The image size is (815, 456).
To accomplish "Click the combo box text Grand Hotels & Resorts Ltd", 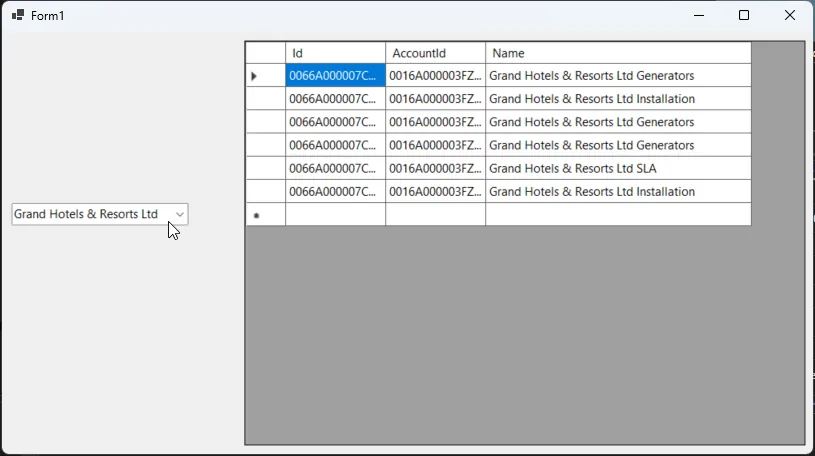I will [87, 214].
